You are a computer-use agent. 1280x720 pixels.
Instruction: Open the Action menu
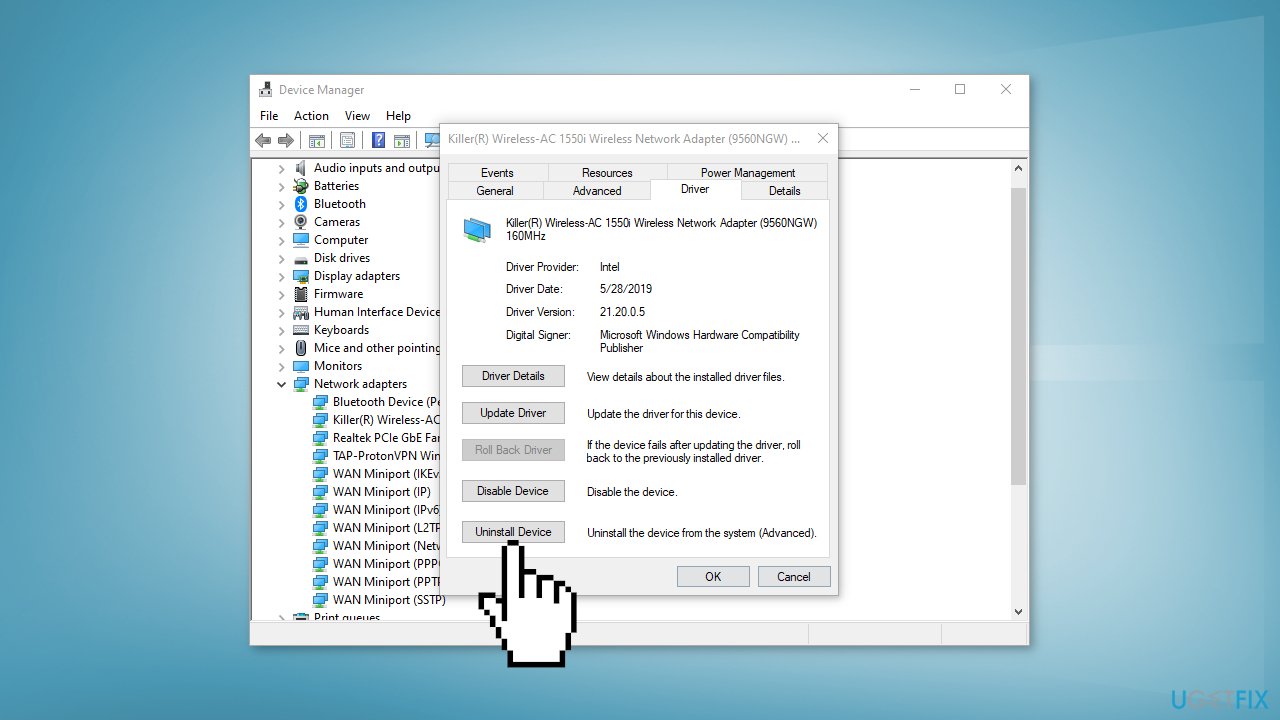(311, 115)
